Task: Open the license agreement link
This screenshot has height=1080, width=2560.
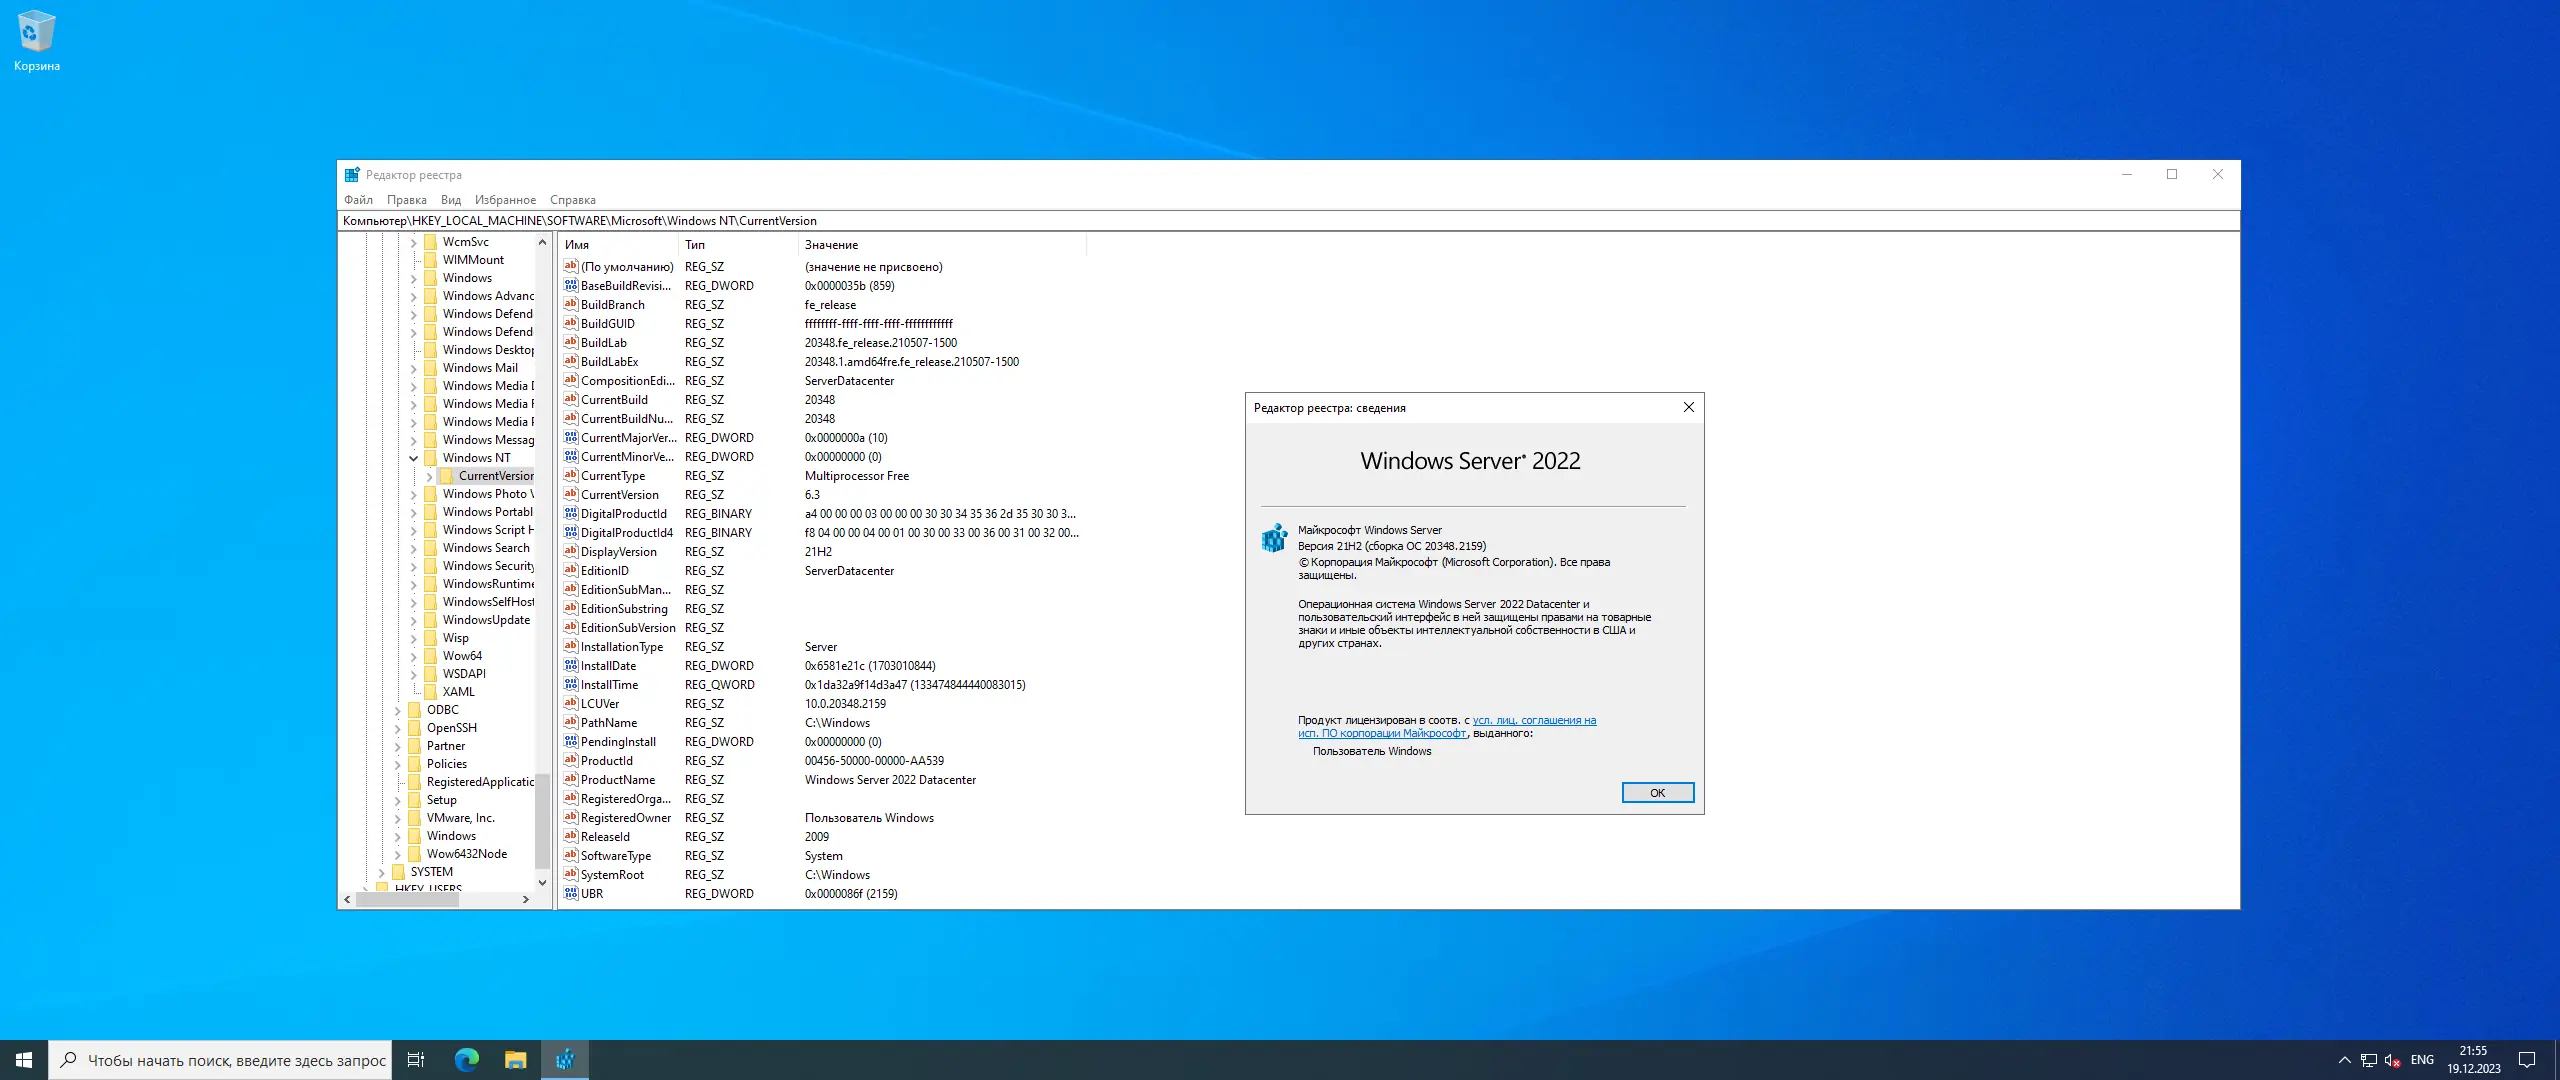Action: (x=1533, y=720)
